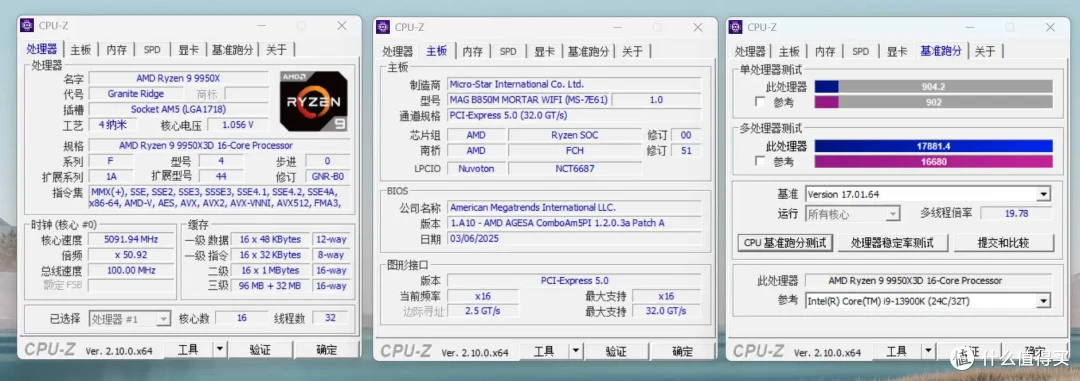
Task: Open reference CPU dropdown showing i9-13900K
Action: [1043, 300]
